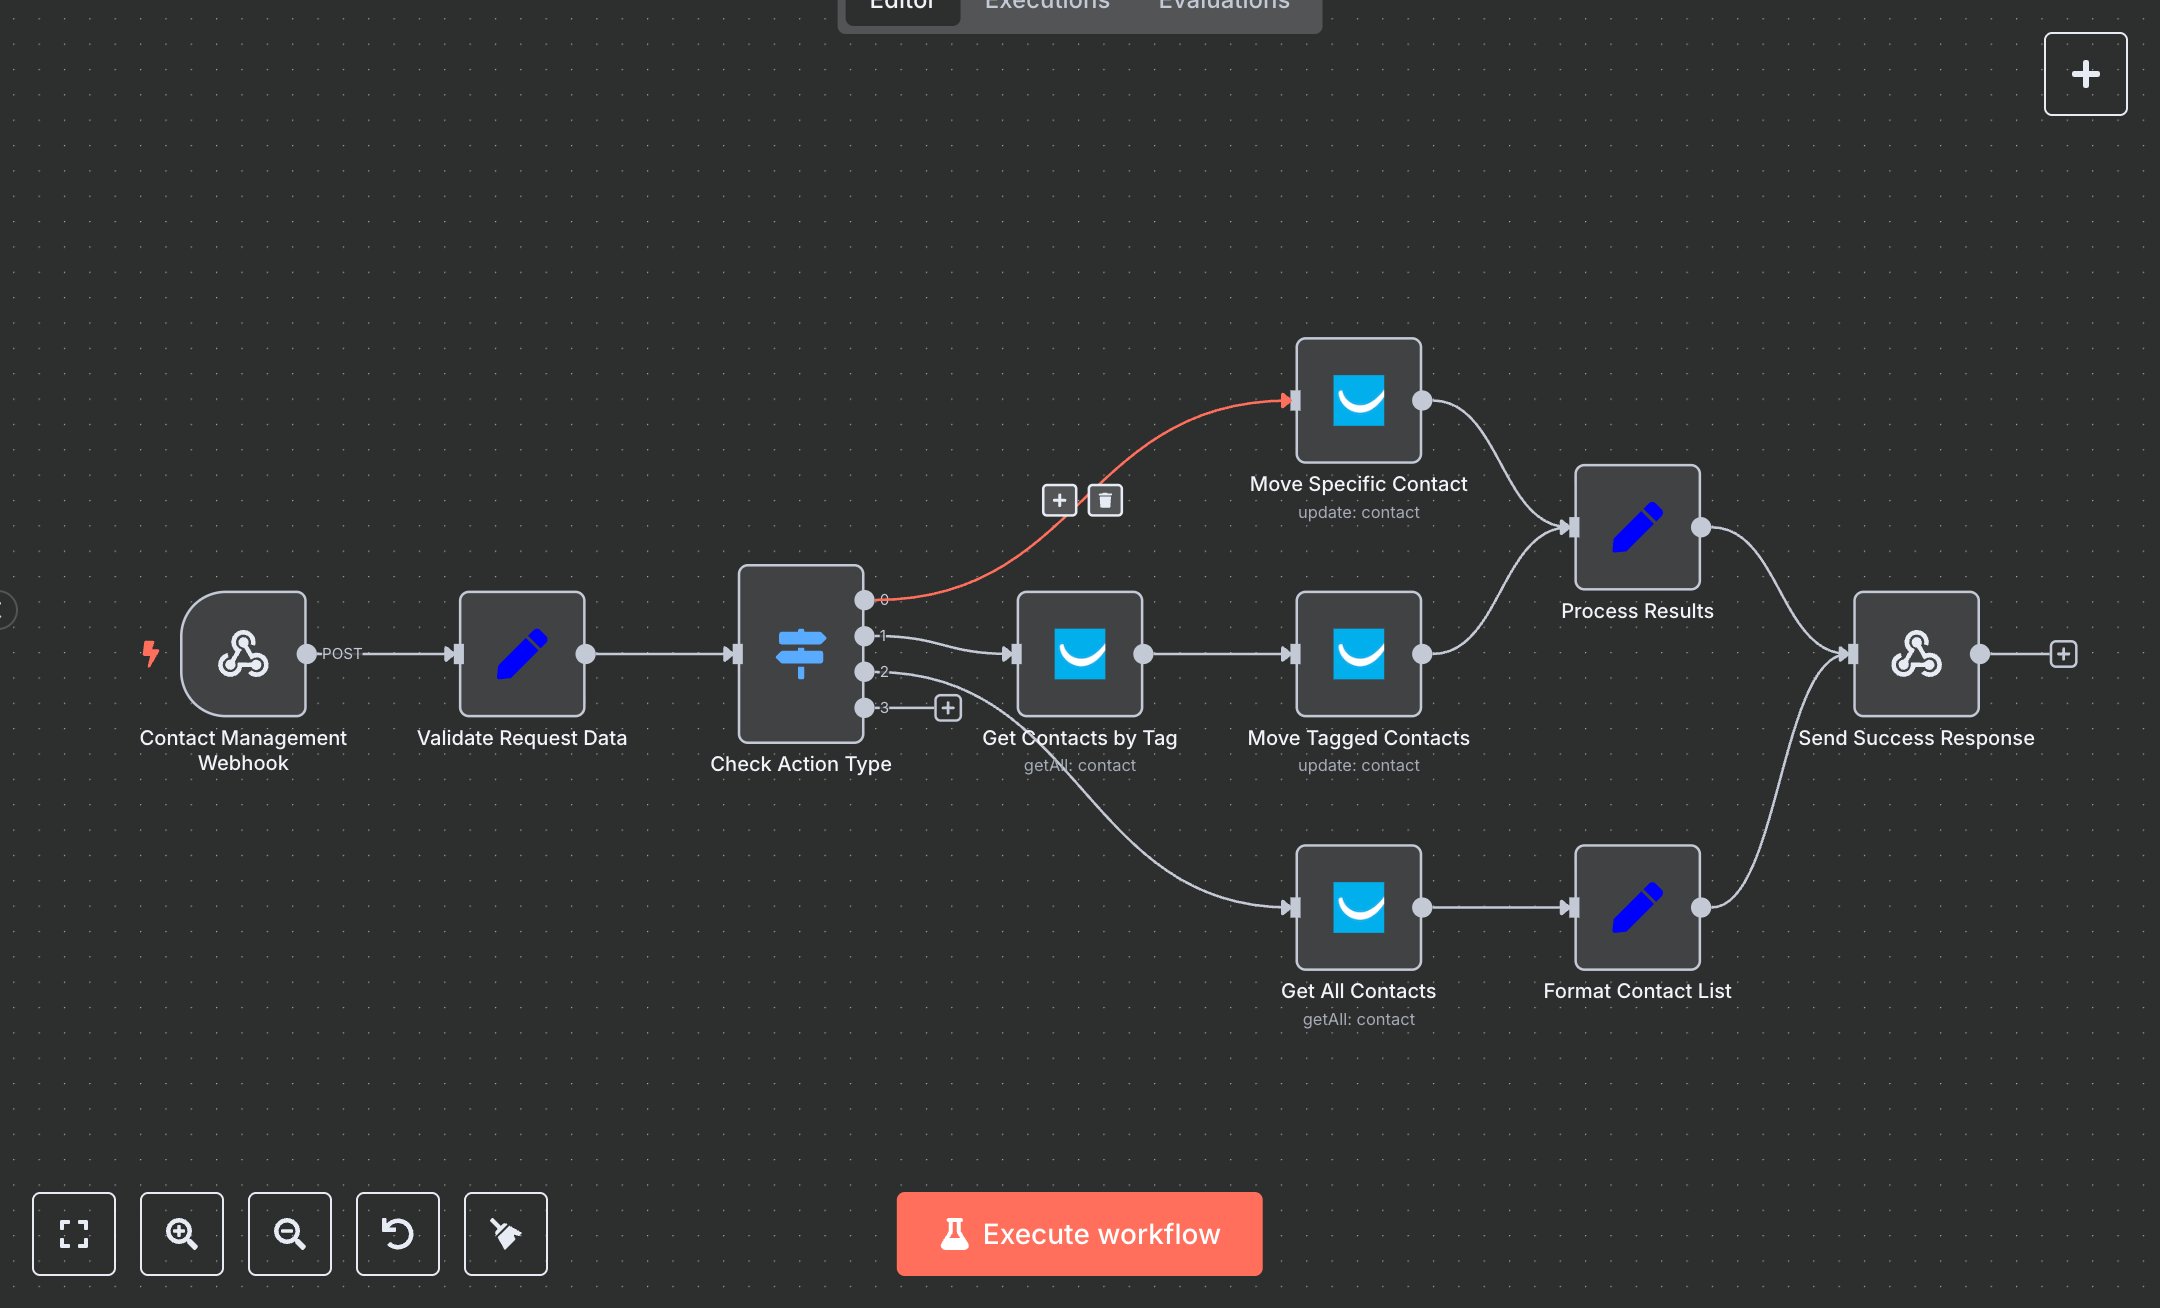Open the node creator with the plus button
This screenshot has width=2160, height=1308.
pos(2084,73)
